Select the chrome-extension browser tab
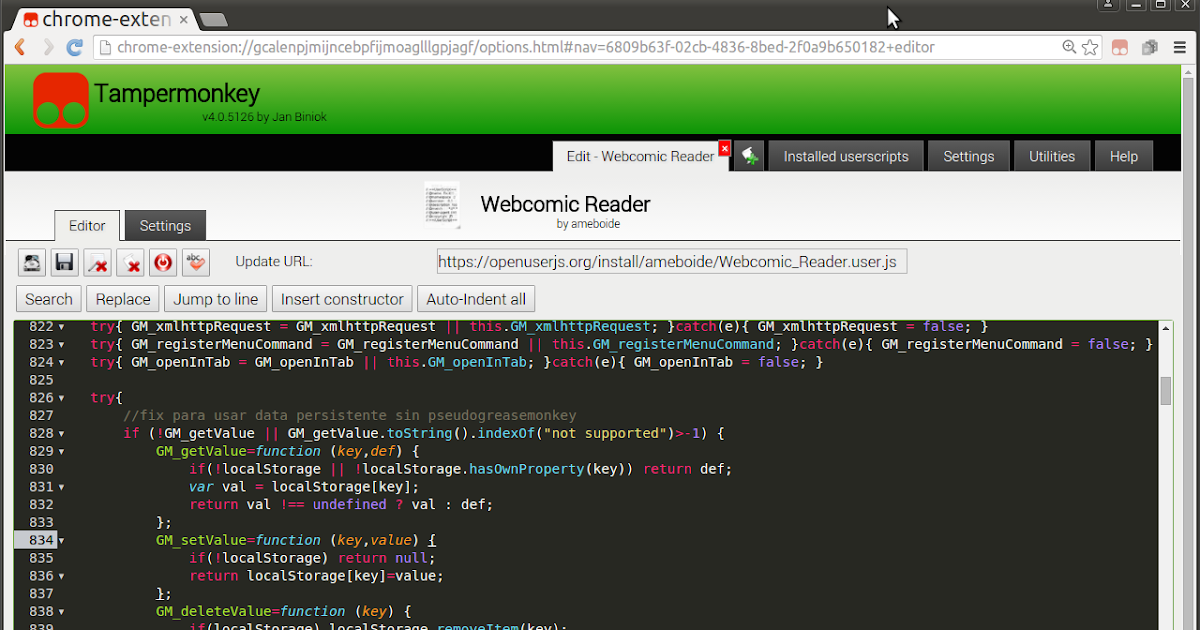1200x630 pixels. coord(105,19)
